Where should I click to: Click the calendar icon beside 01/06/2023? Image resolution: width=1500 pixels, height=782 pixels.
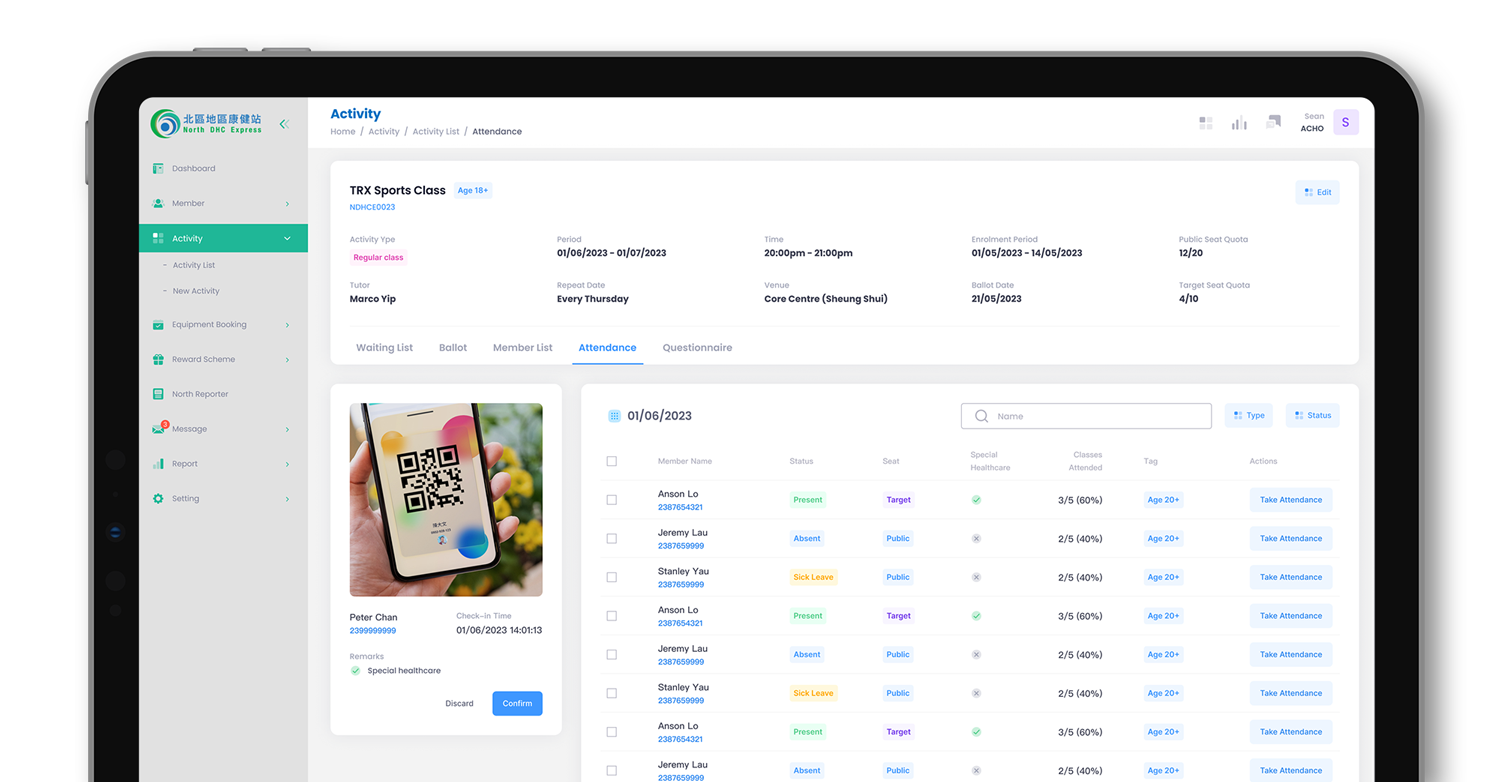point(614,416)
